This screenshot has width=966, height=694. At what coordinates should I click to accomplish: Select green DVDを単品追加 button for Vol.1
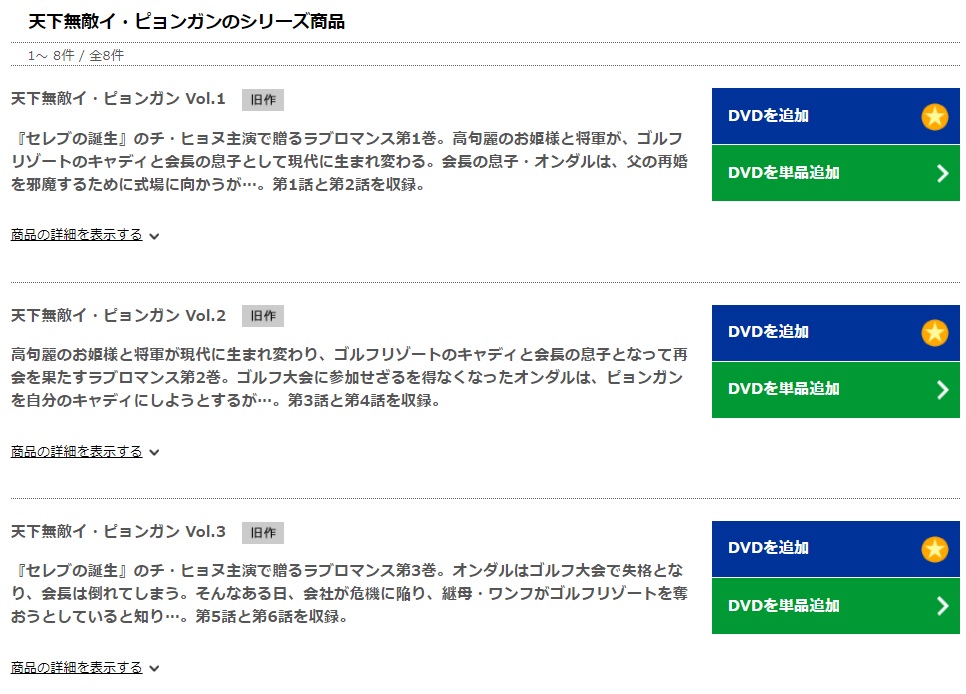835,173
